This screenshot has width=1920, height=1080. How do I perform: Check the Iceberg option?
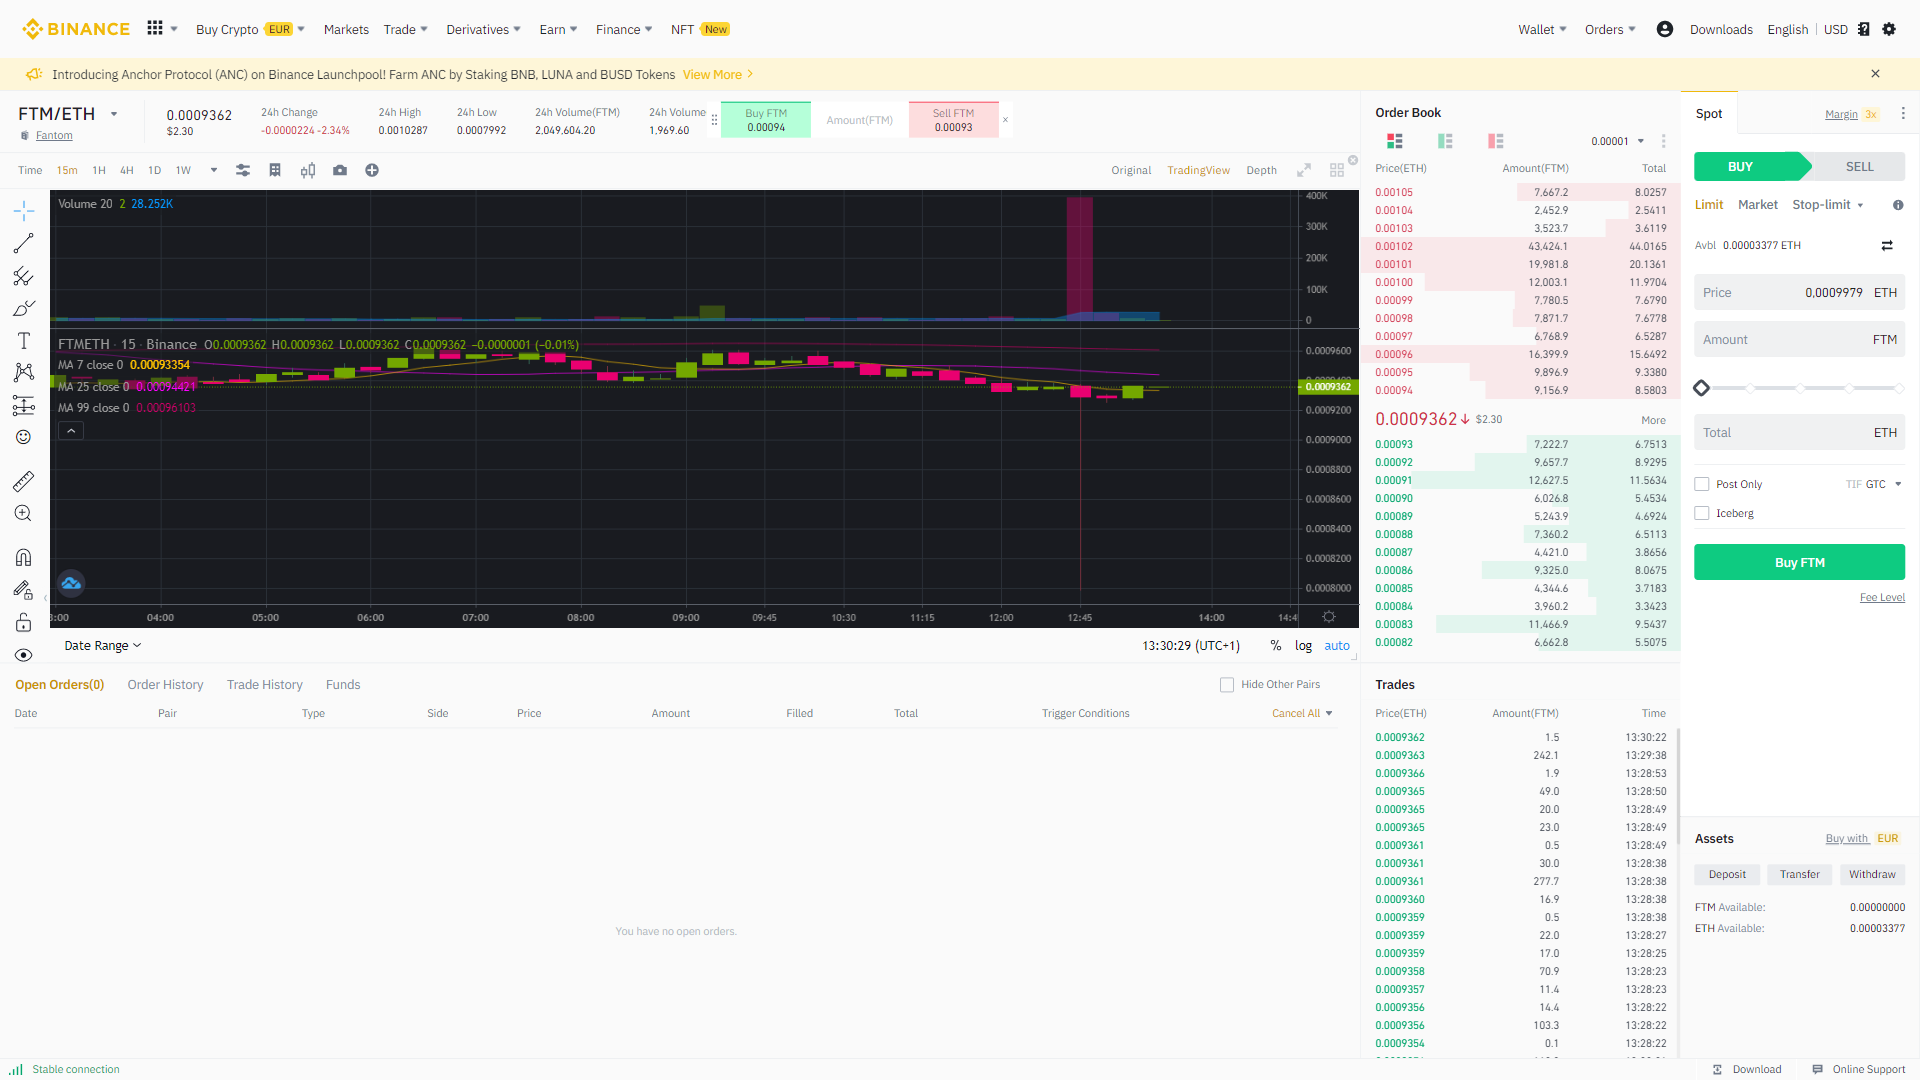point(1702,513)
